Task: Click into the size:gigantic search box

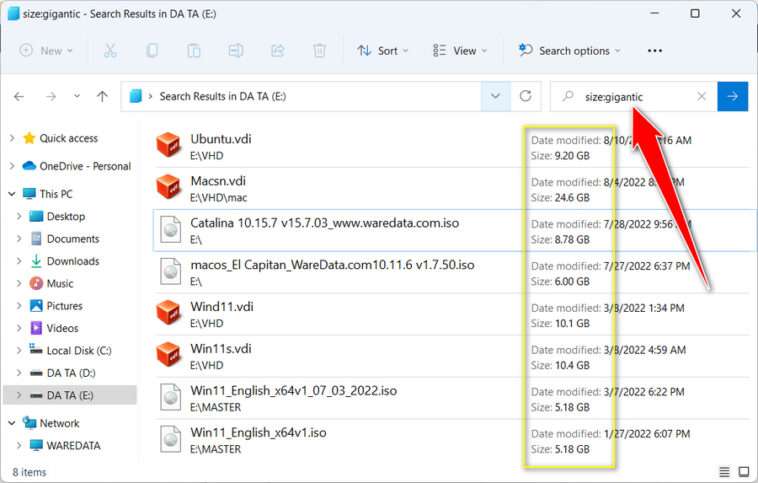Action: pyautogui.click(x=634, y=97)
